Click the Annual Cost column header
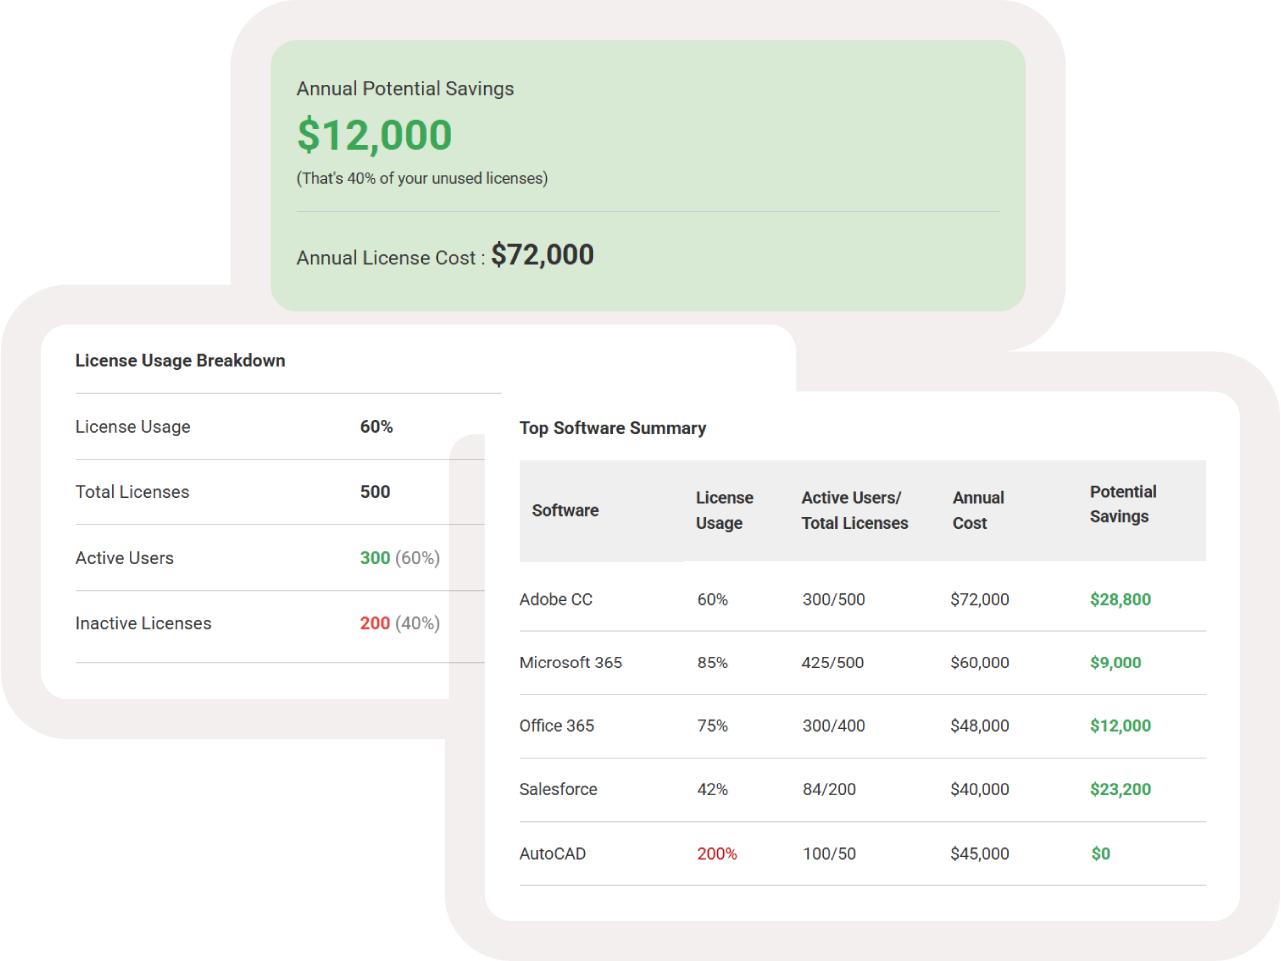This screenshot has width=1281, height=961. coord(978,511)
